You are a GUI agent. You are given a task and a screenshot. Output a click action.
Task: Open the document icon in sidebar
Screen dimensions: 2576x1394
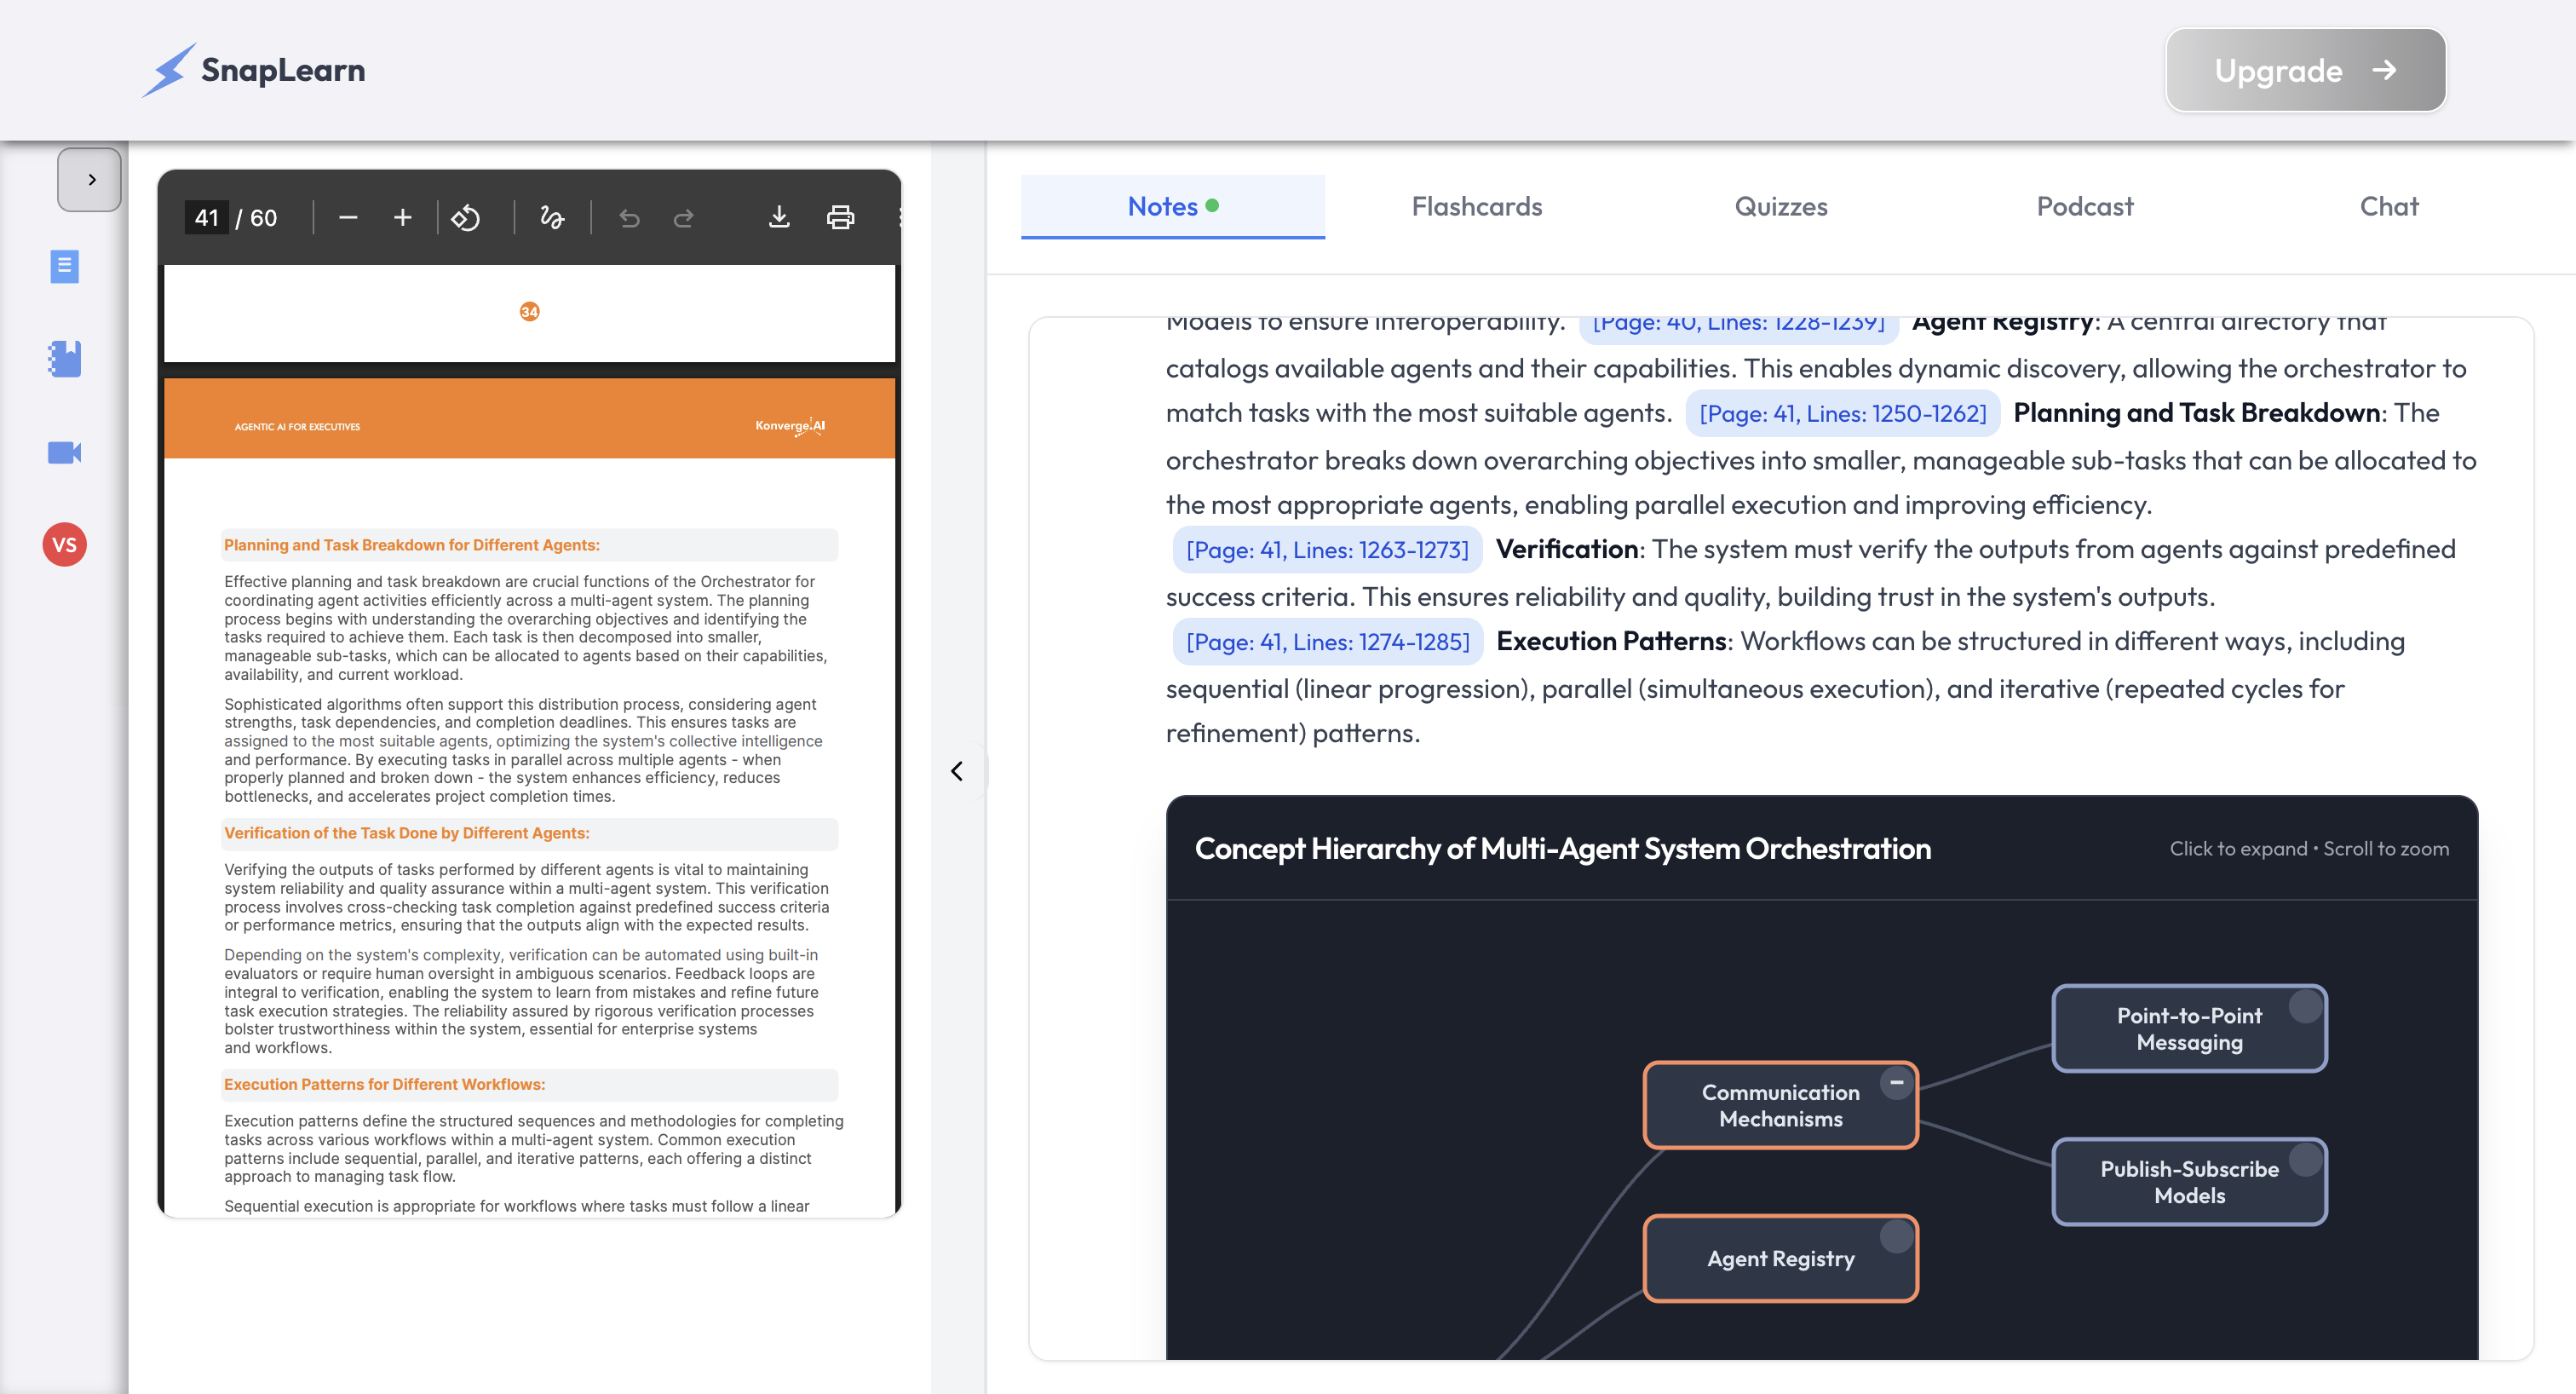click(65, 266)
